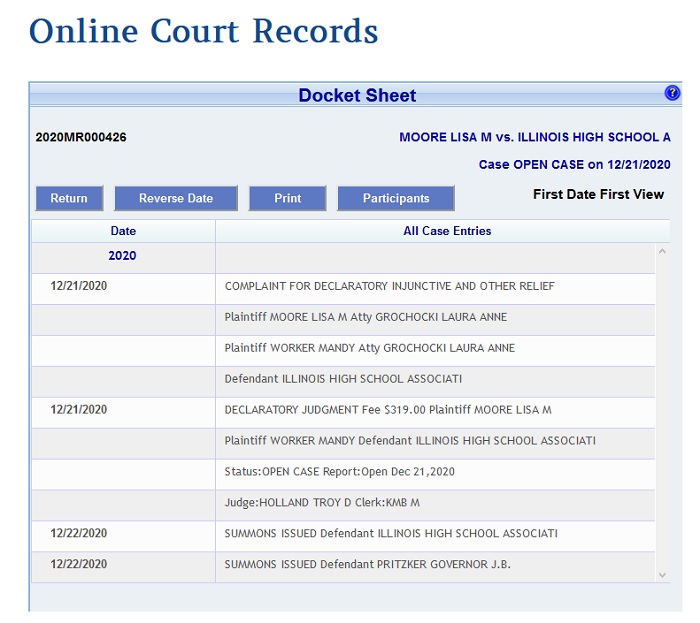Click the Return button

coord(69,198)
